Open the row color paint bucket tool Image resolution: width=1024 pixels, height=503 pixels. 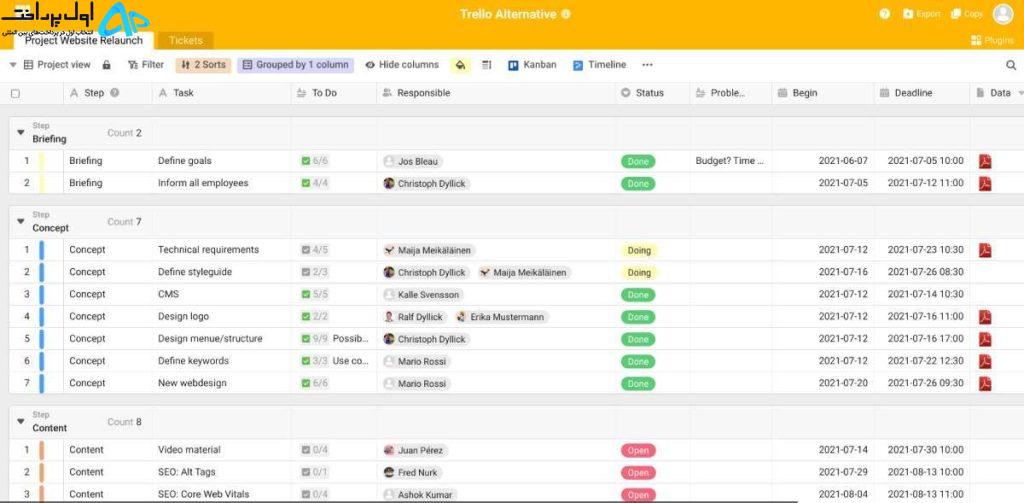(x=460, y=65)
